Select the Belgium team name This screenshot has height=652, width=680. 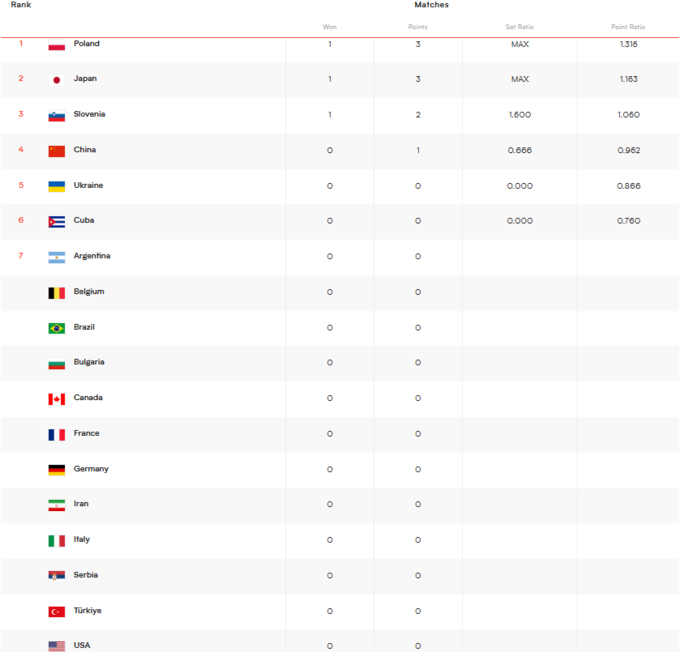click(x=89, y=292)
